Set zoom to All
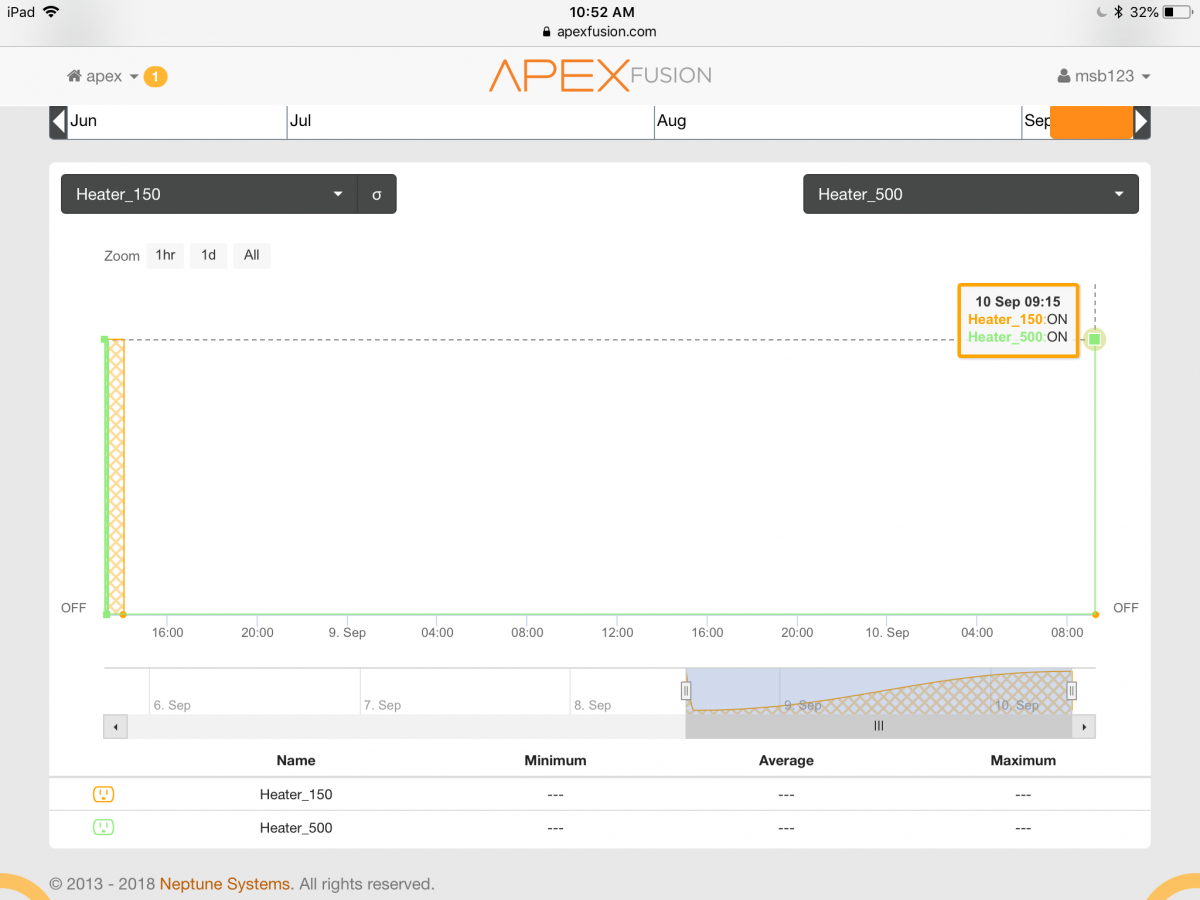Viewport: 1200px width, 900px height. [252, 255]
